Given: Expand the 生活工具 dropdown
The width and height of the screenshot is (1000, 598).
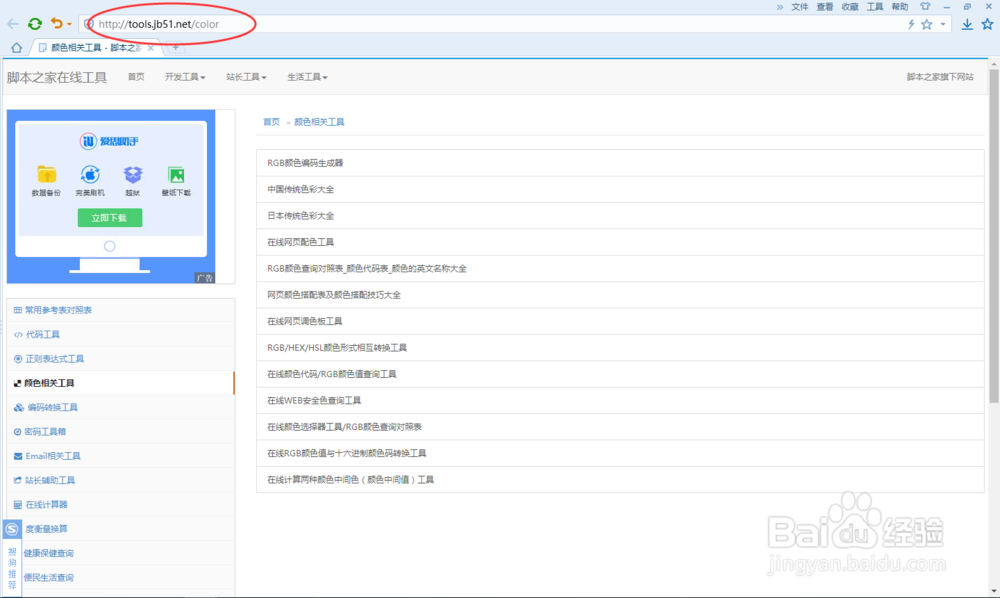Looking at the screenshot, I should click(x=307, y=75).
